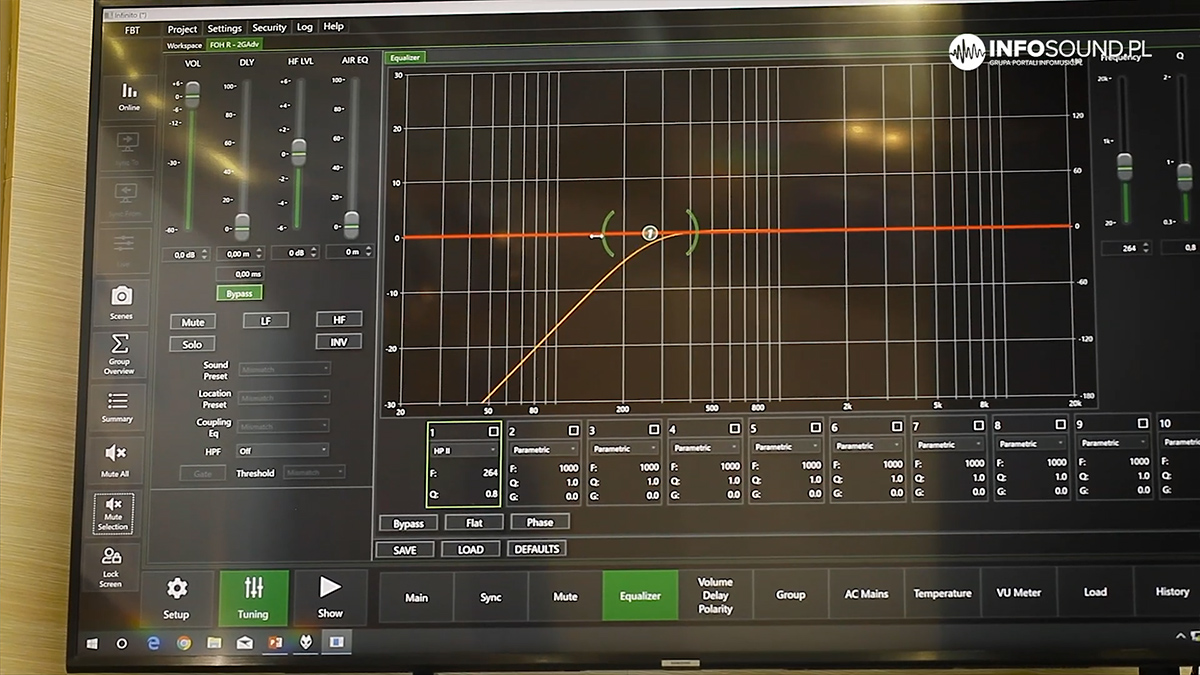
Task: Open the Security menu
Action: point(269,27)
